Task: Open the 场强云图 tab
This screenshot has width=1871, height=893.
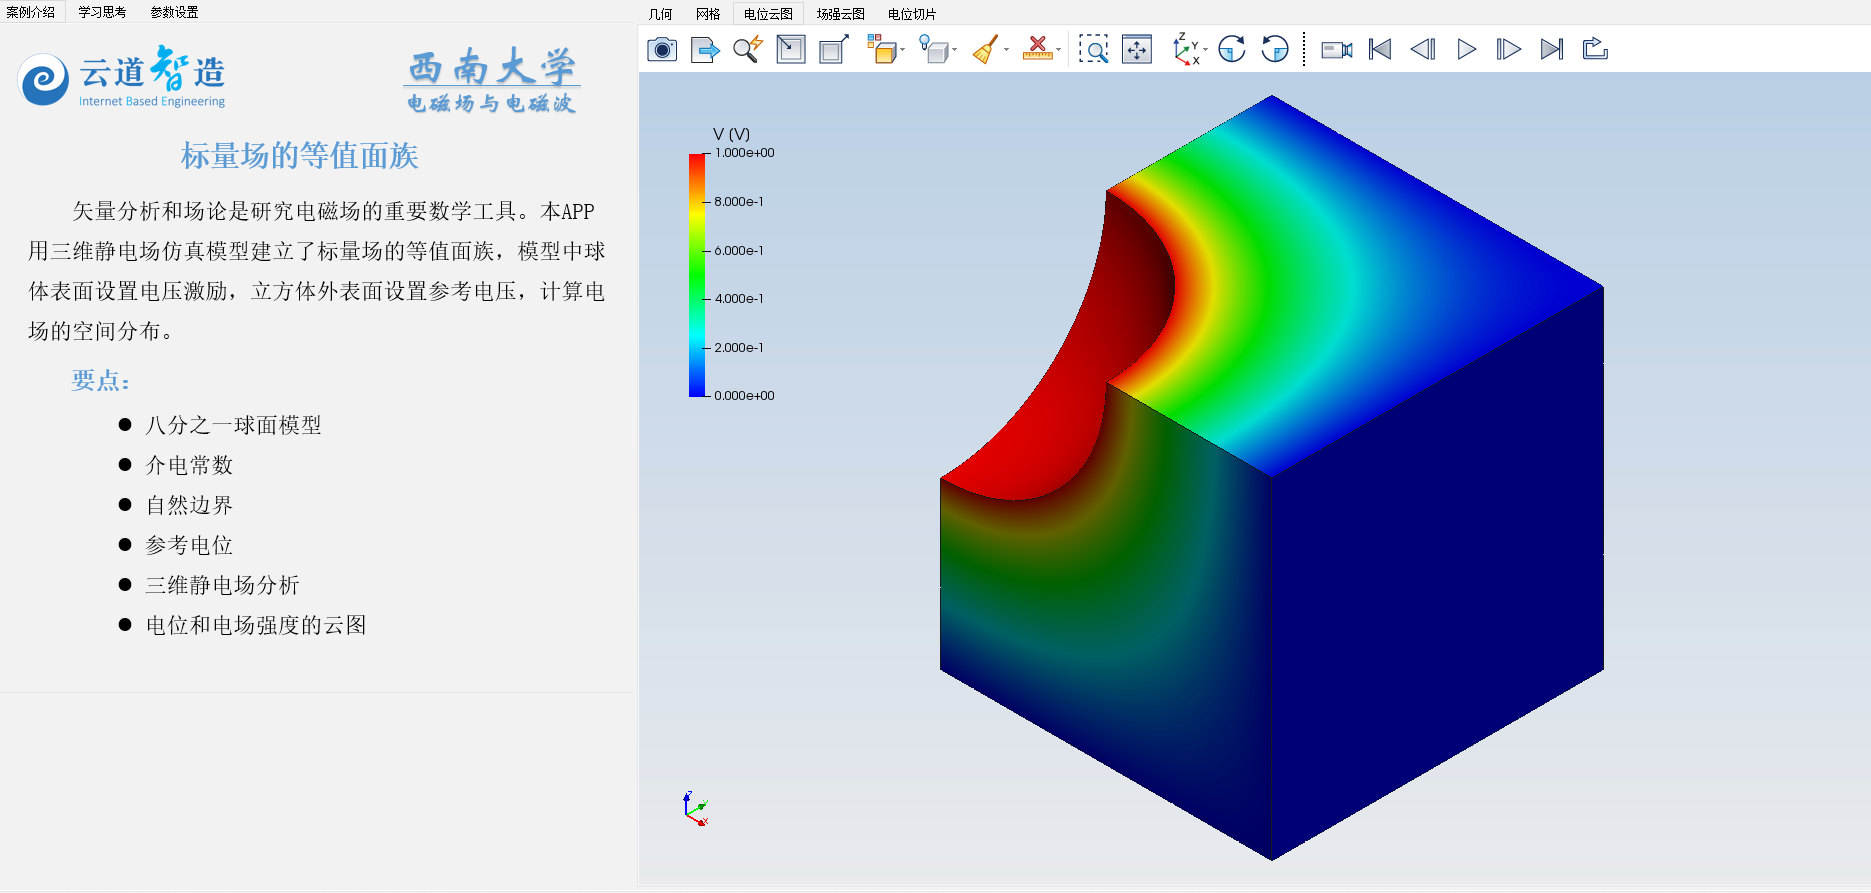Action: (x=840, y=14)
